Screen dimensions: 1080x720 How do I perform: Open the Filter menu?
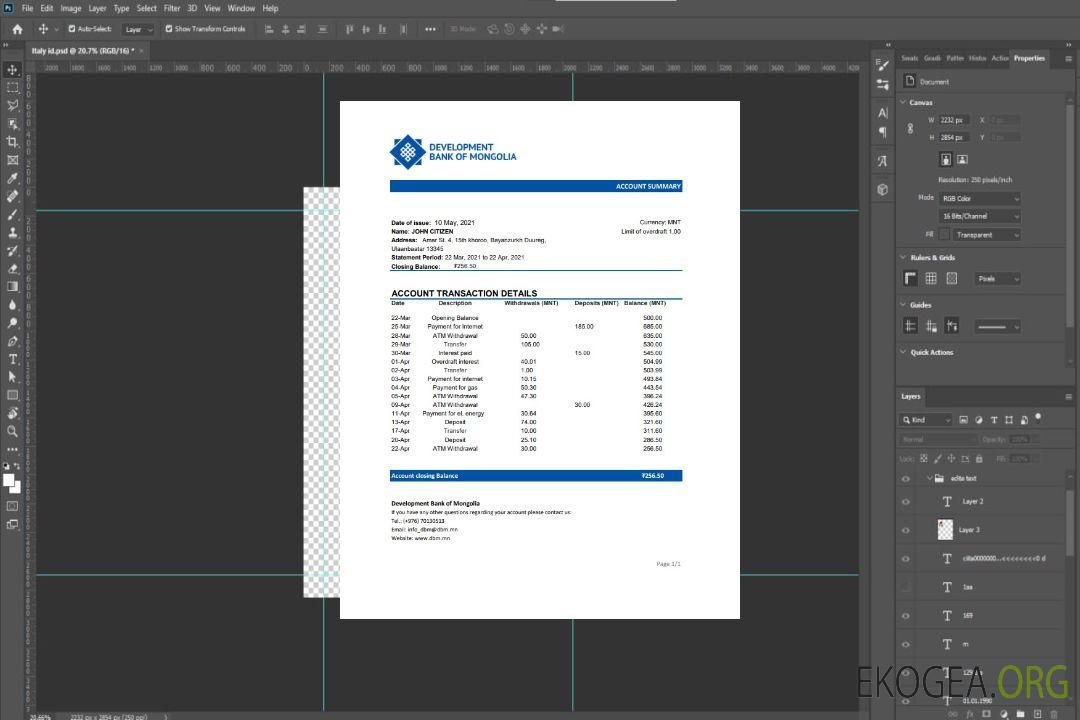pos(172,8)
